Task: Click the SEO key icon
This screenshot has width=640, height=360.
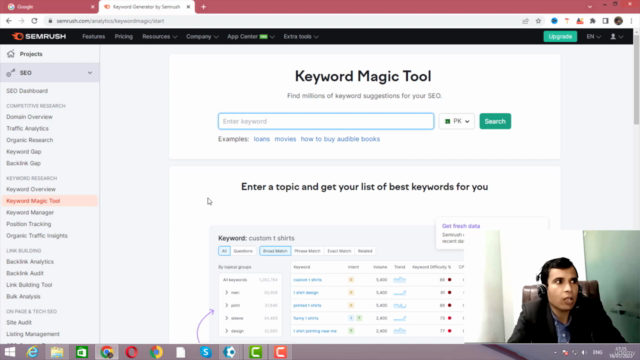Action: coord(11,73)
